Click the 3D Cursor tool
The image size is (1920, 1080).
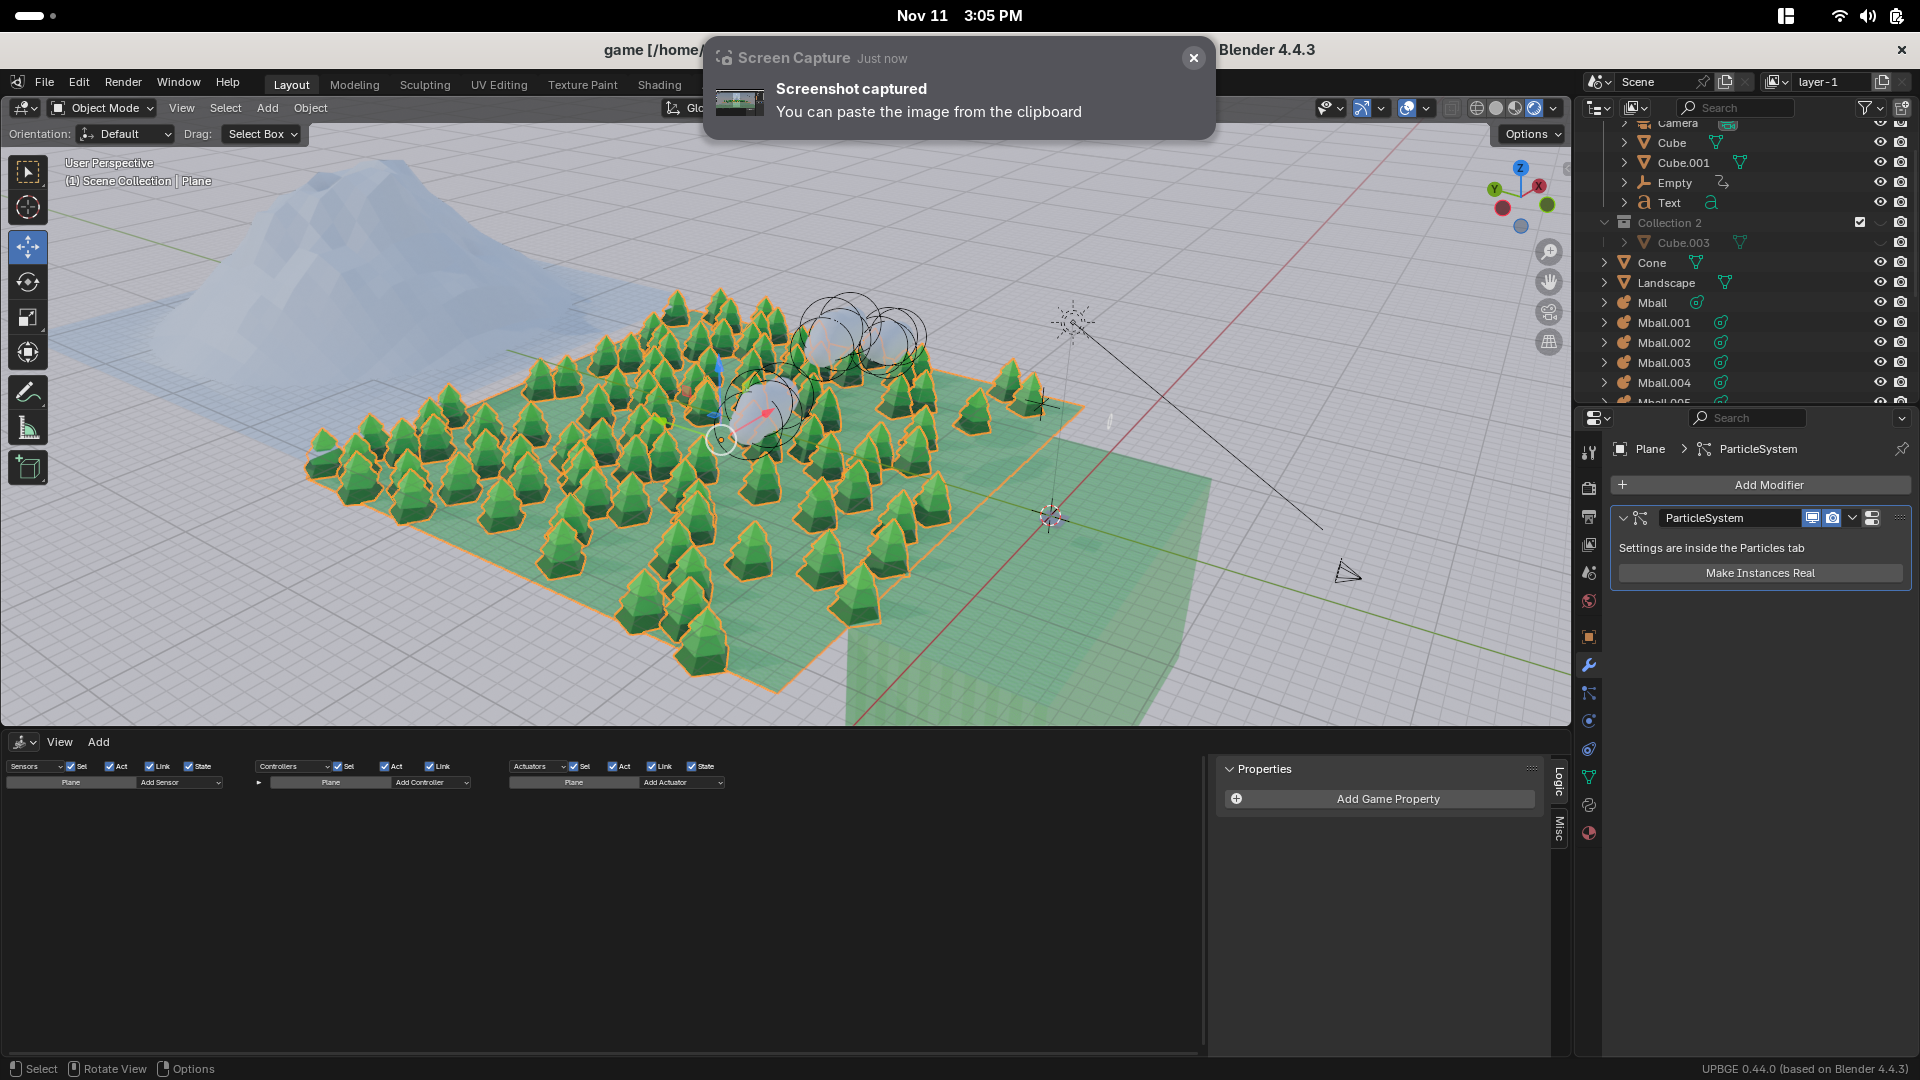(x=28, y=208)
